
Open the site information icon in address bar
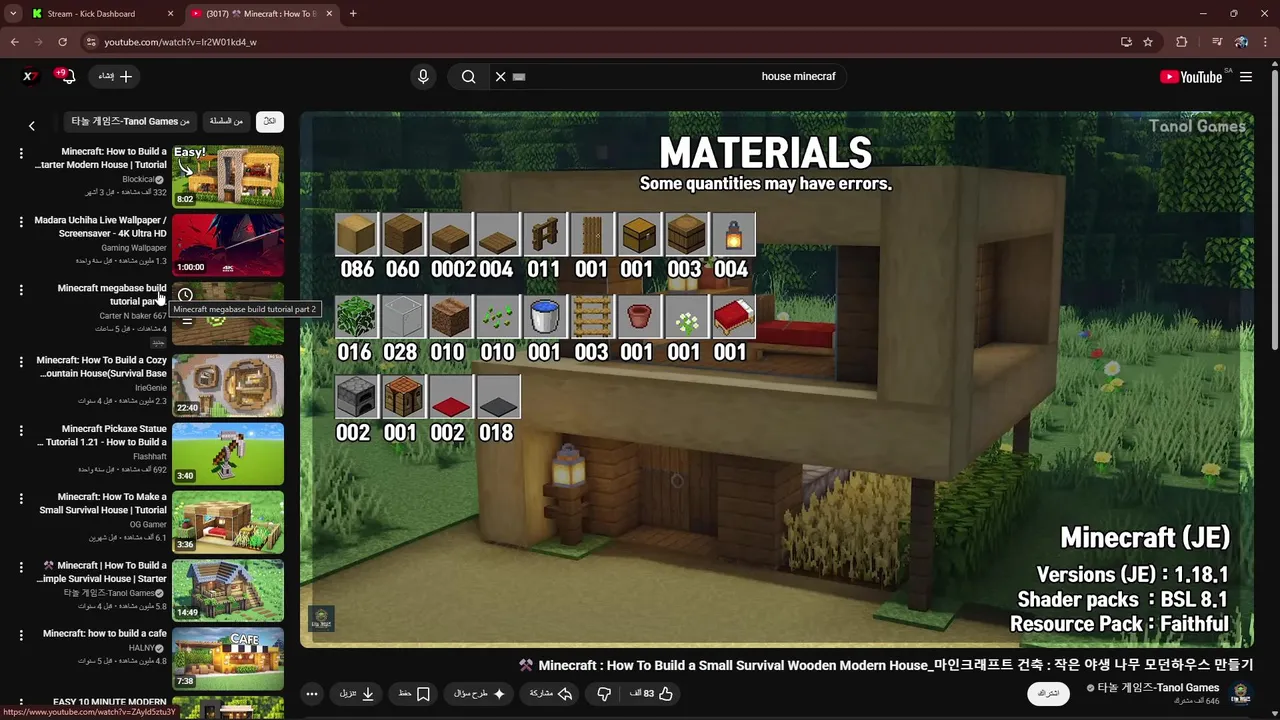90,42
